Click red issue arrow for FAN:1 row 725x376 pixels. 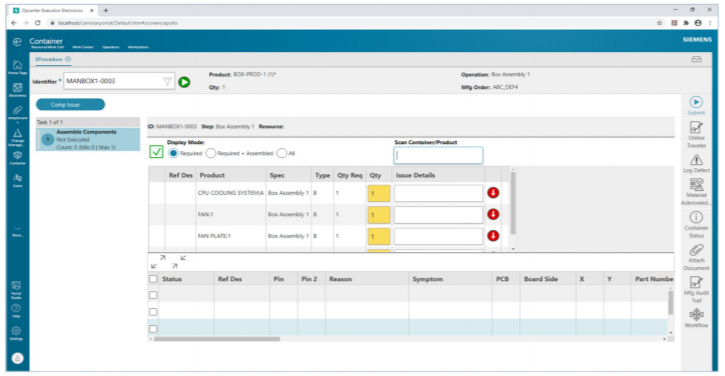493,214
